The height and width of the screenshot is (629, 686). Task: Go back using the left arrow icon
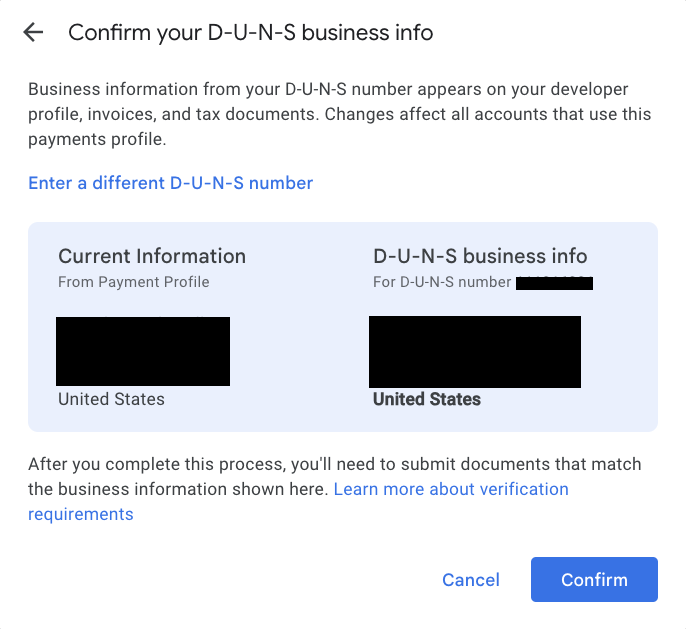pyautogui.click(x=33, y=32)
